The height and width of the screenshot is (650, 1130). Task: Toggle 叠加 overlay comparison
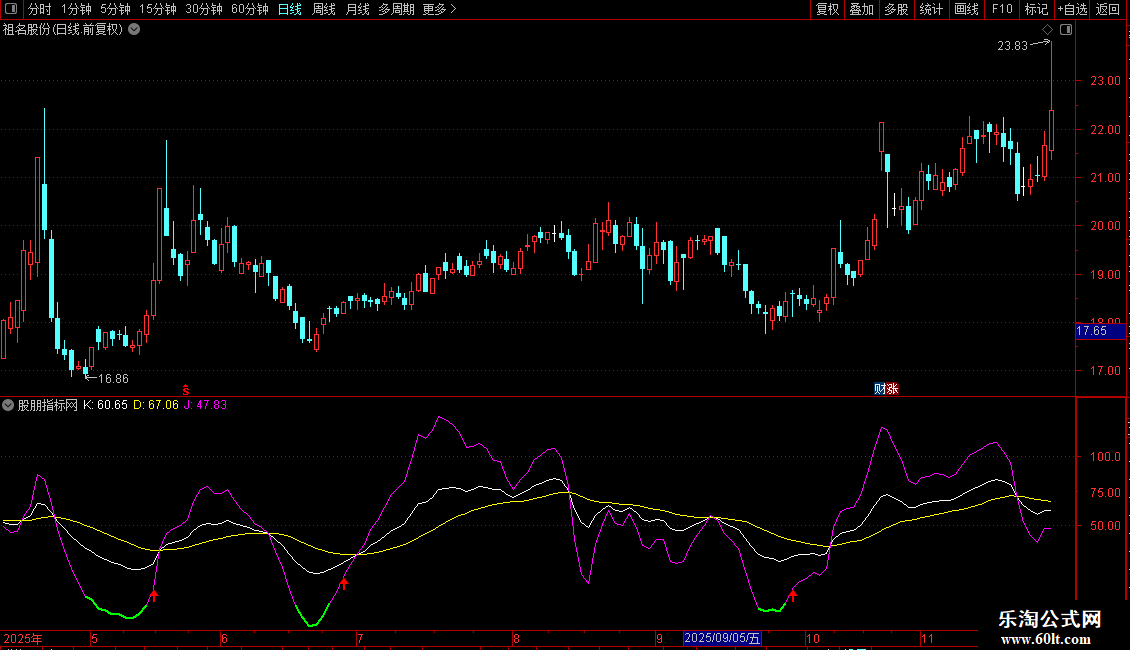tap(861, 9)
